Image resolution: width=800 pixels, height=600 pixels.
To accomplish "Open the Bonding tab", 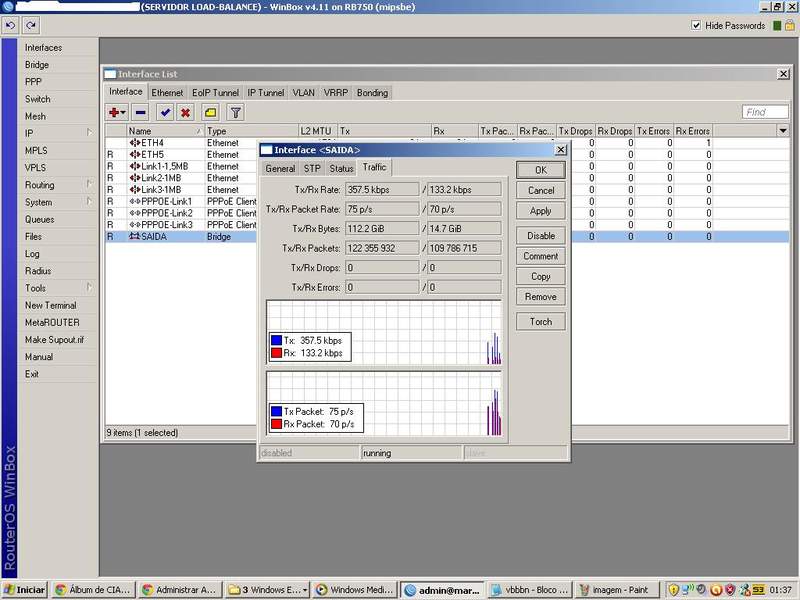I will coord(372,93).
